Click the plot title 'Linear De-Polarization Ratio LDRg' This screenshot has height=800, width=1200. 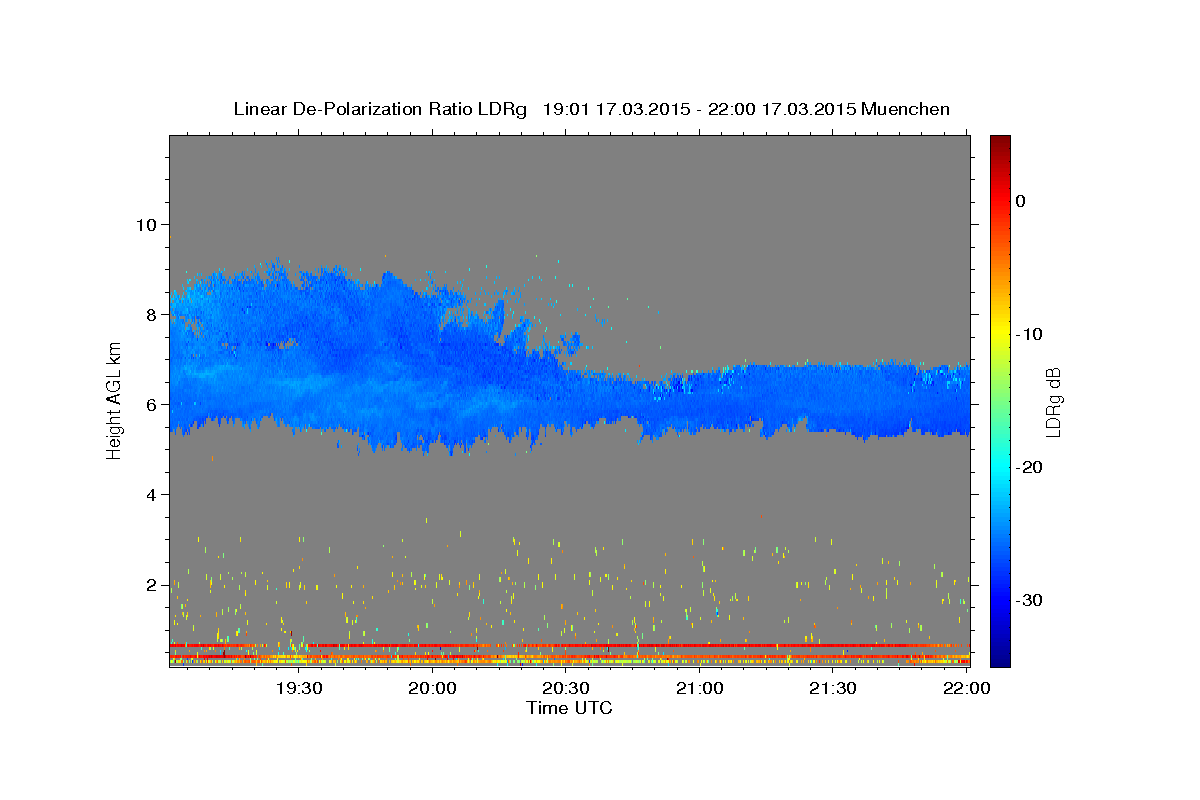click(x=379, y=109)
